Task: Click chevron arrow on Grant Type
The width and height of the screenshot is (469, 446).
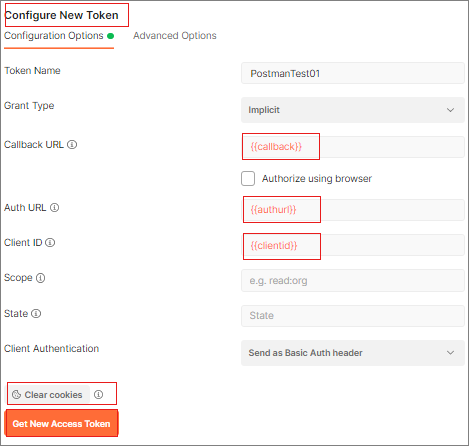Action: pyautogui.click(x=450, y=110)
